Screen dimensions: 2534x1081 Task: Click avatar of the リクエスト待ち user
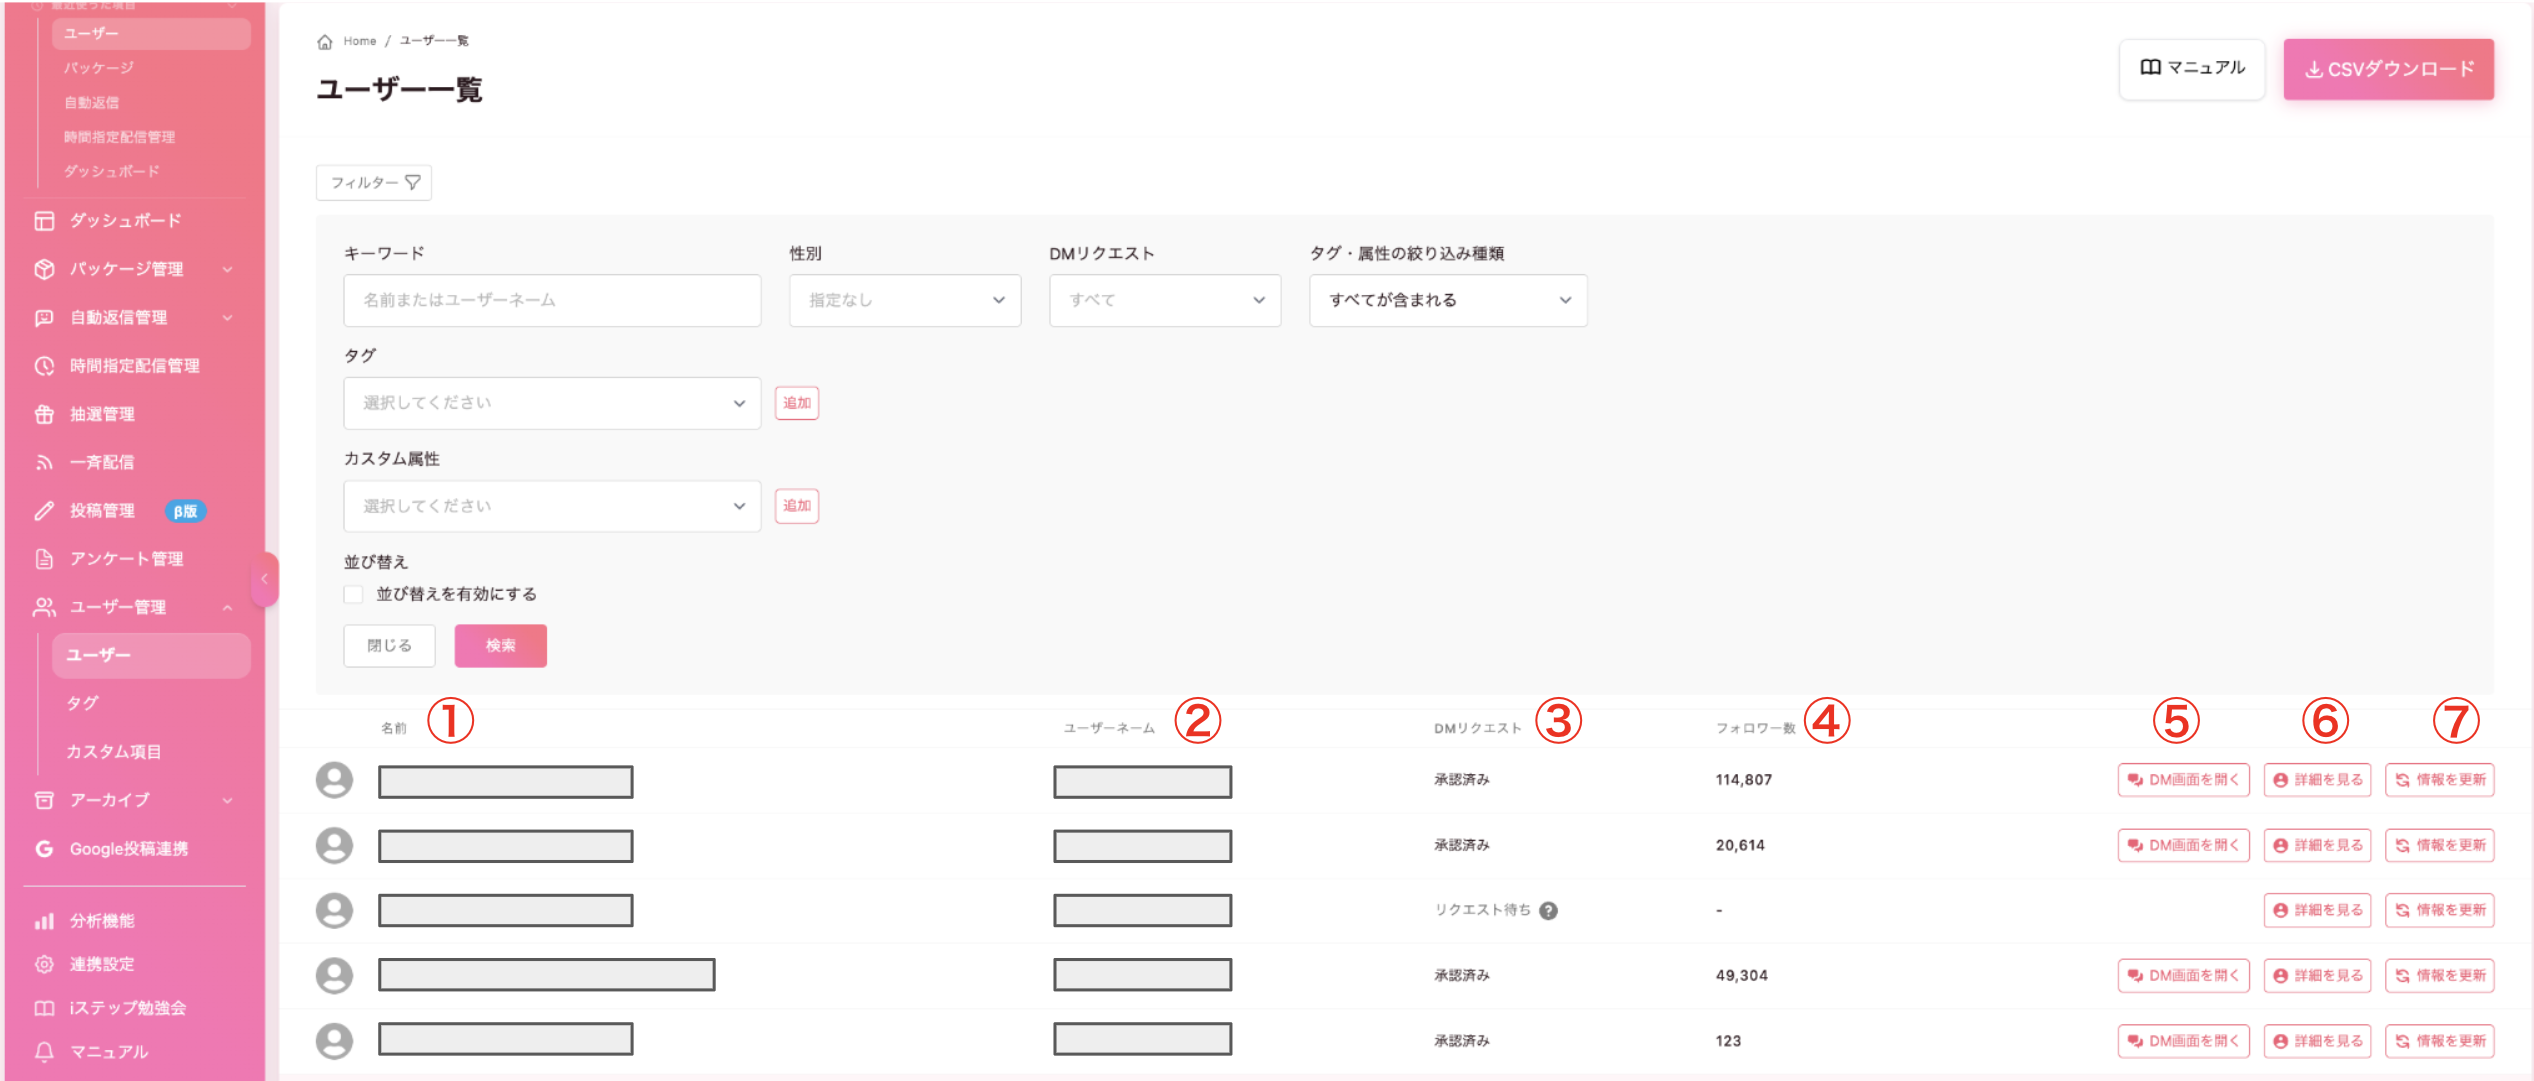point(334,910)
